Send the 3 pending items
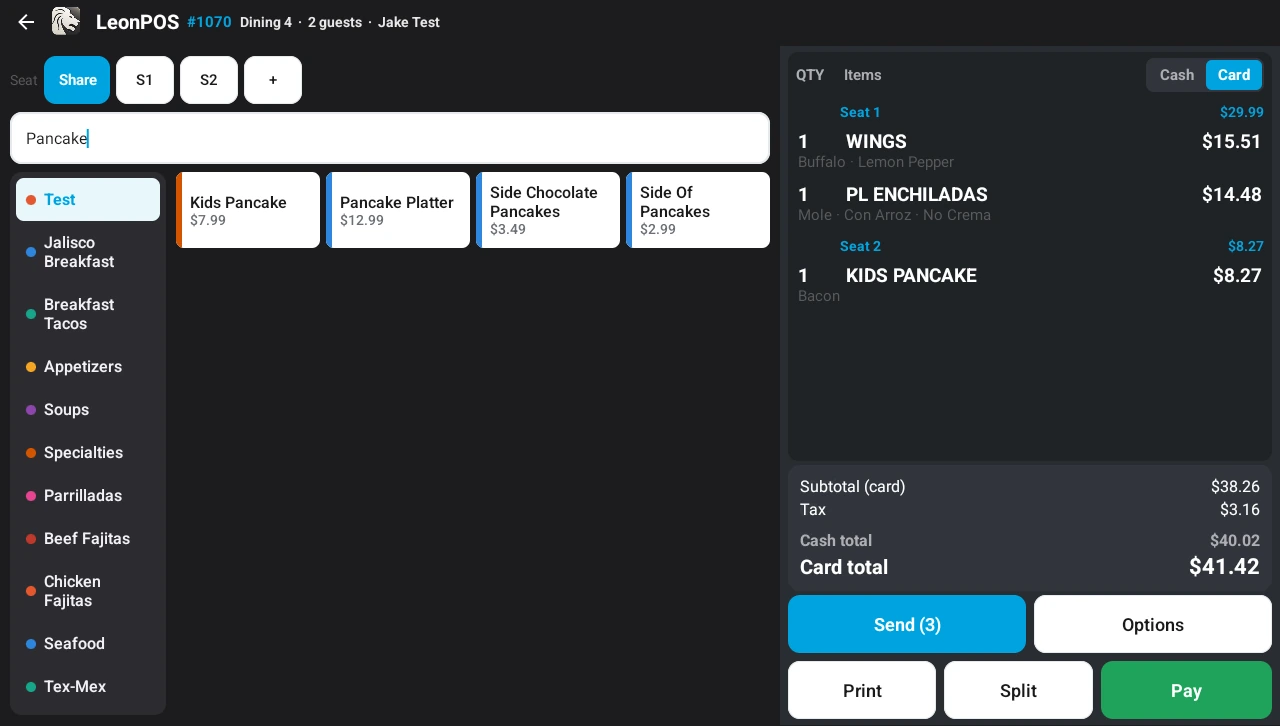Screen dimensions: 1280x726 (x=907, y=624)
